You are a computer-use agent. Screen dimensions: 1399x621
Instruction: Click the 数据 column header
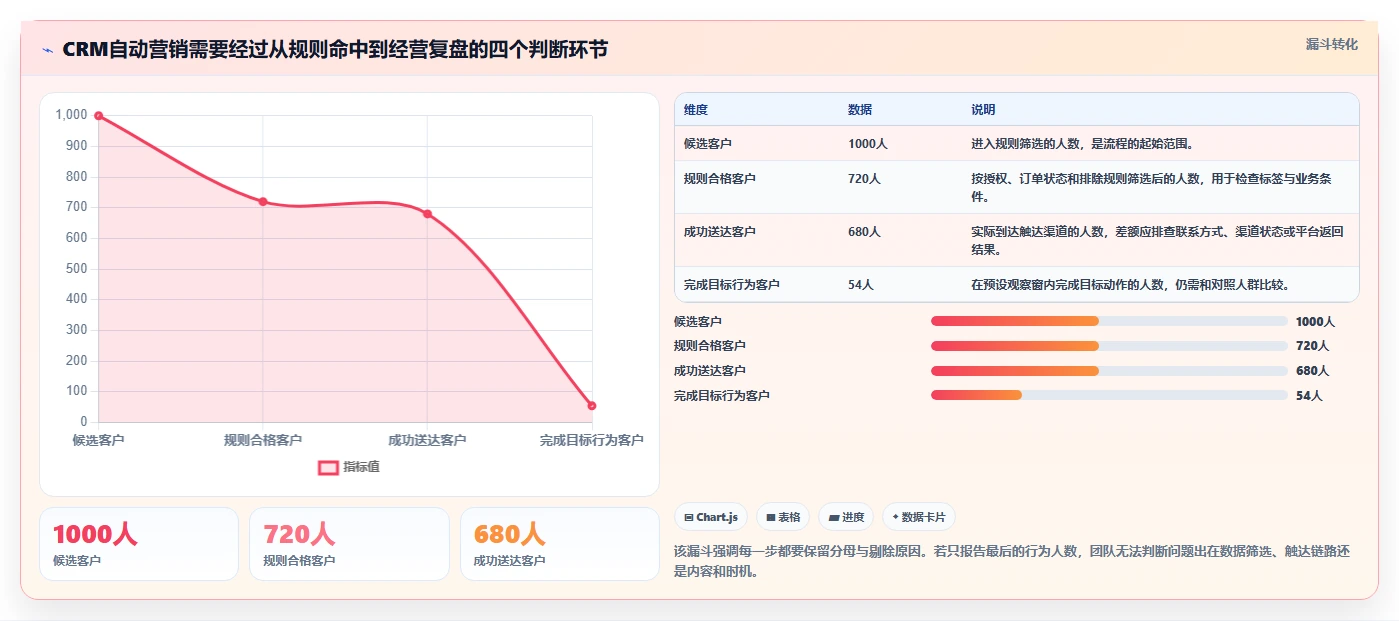(x=860, y=110)
